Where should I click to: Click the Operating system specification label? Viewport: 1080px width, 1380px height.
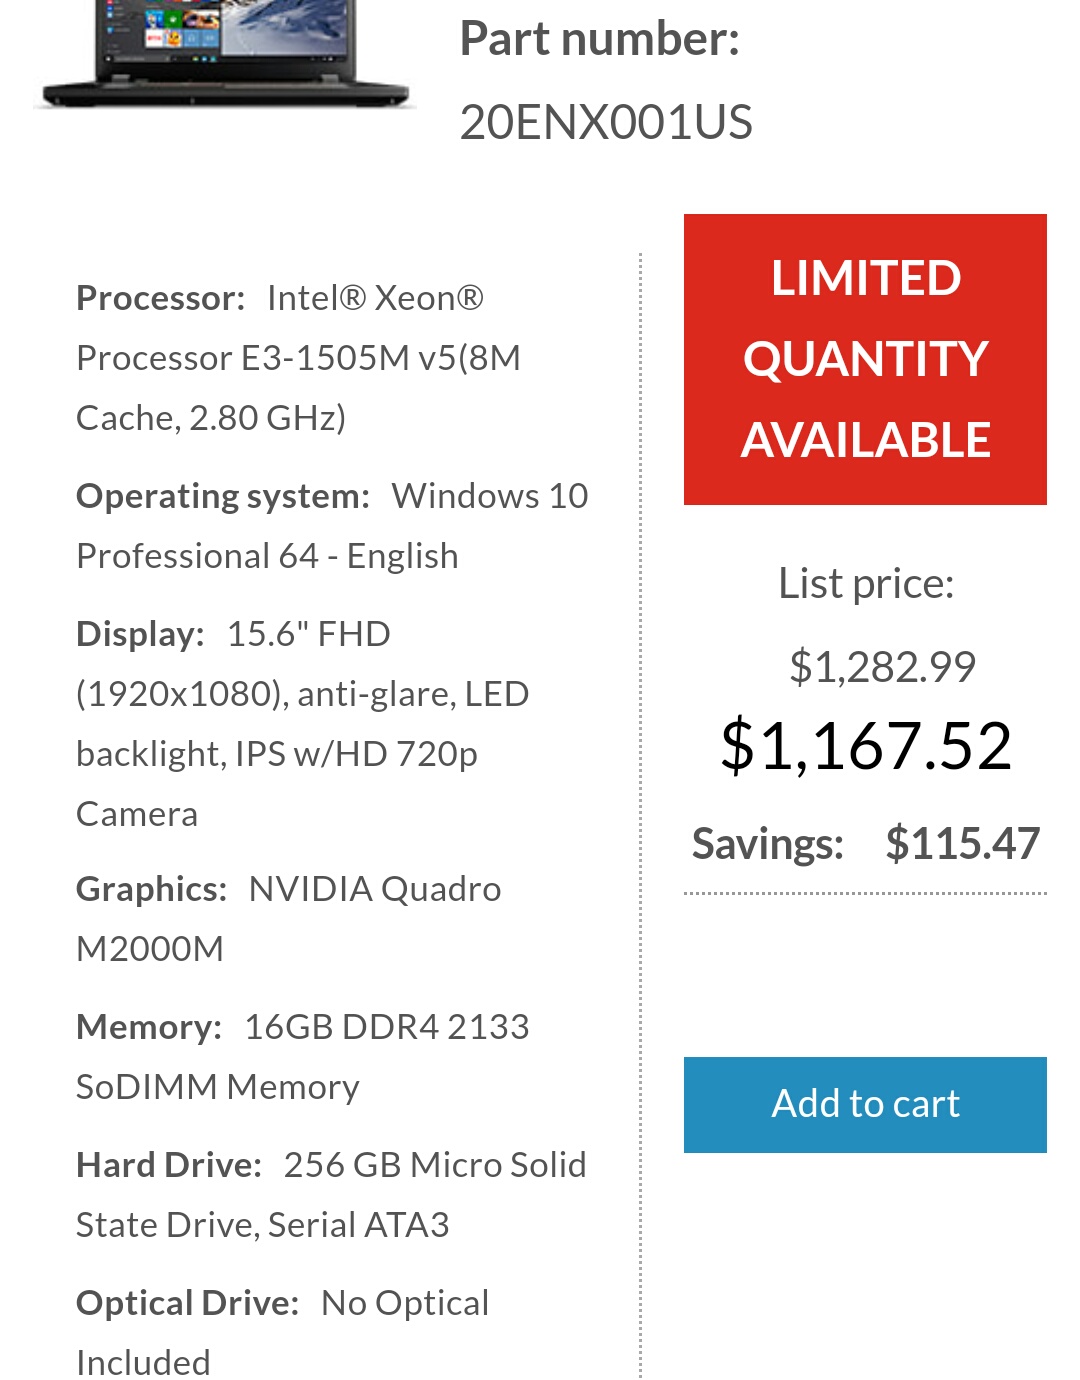click(x=223, y=497)
